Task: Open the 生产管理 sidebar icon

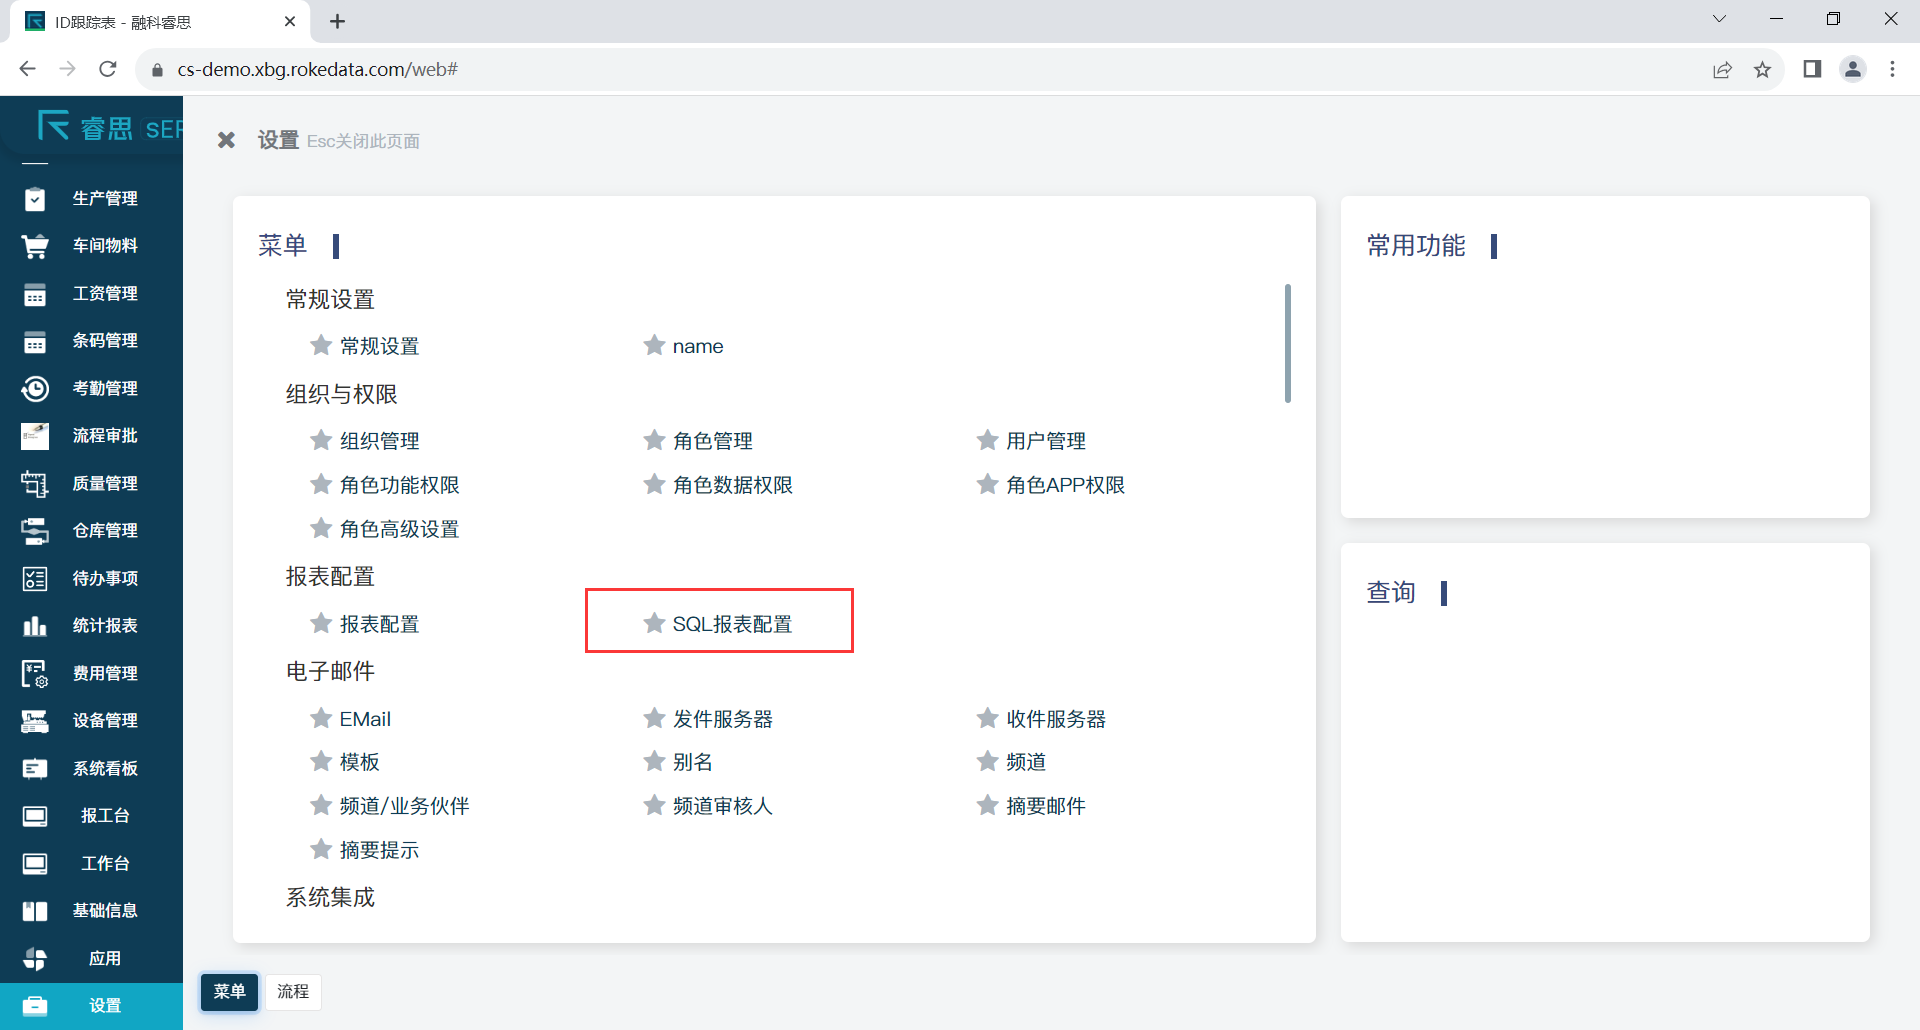Action: [x=35, y=199]
